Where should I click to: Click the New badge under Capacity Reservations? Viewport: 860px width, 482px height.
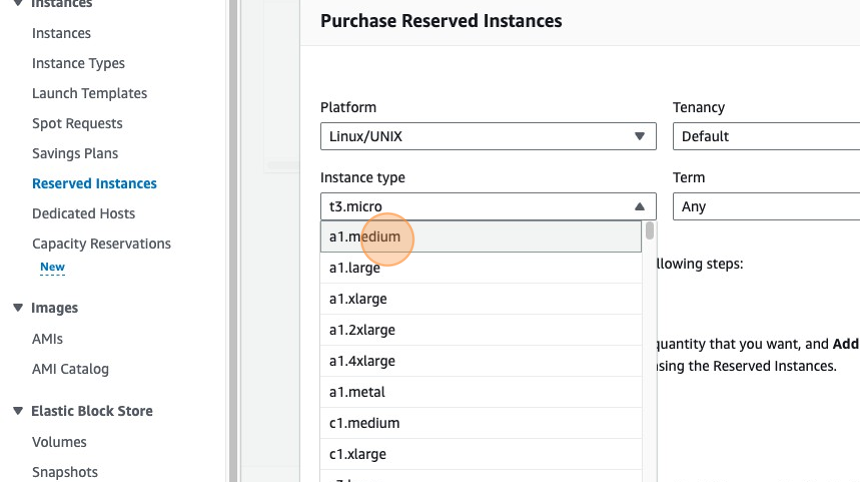point(52,267)
